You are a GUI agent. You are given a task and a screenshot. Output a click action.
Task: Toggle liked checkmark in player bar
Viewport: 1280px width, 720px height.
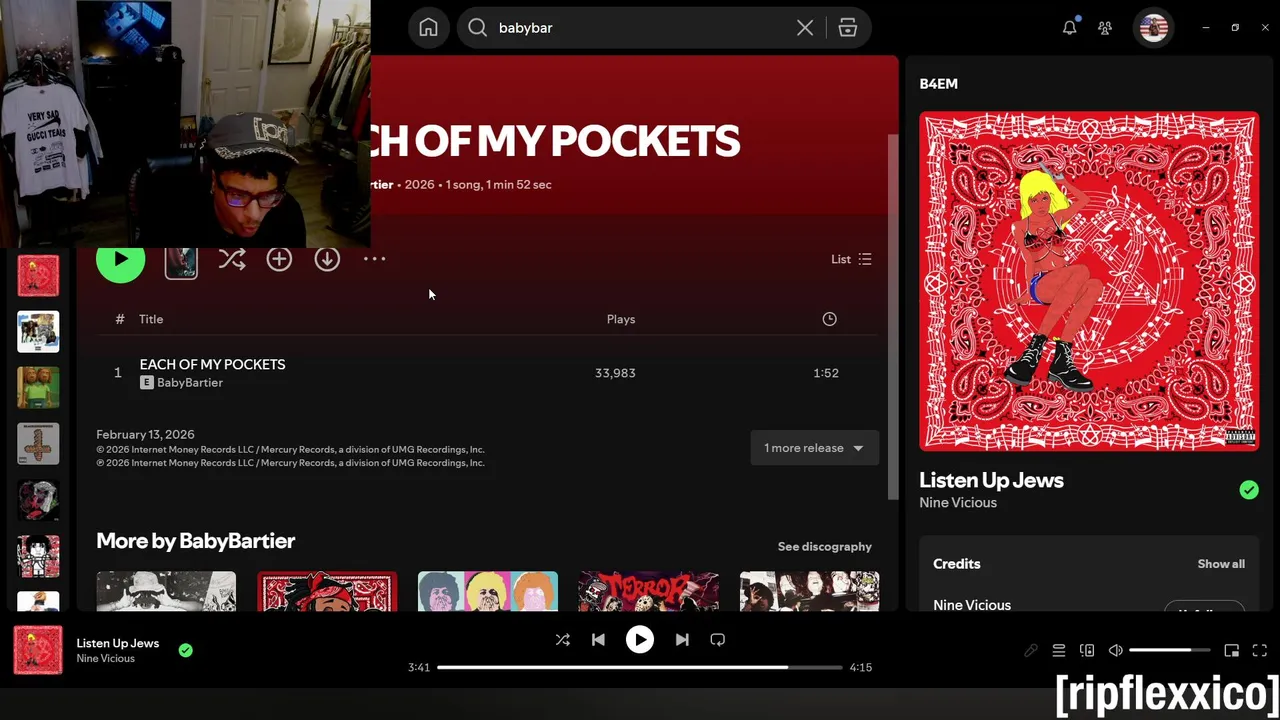[x=185, y=650]
